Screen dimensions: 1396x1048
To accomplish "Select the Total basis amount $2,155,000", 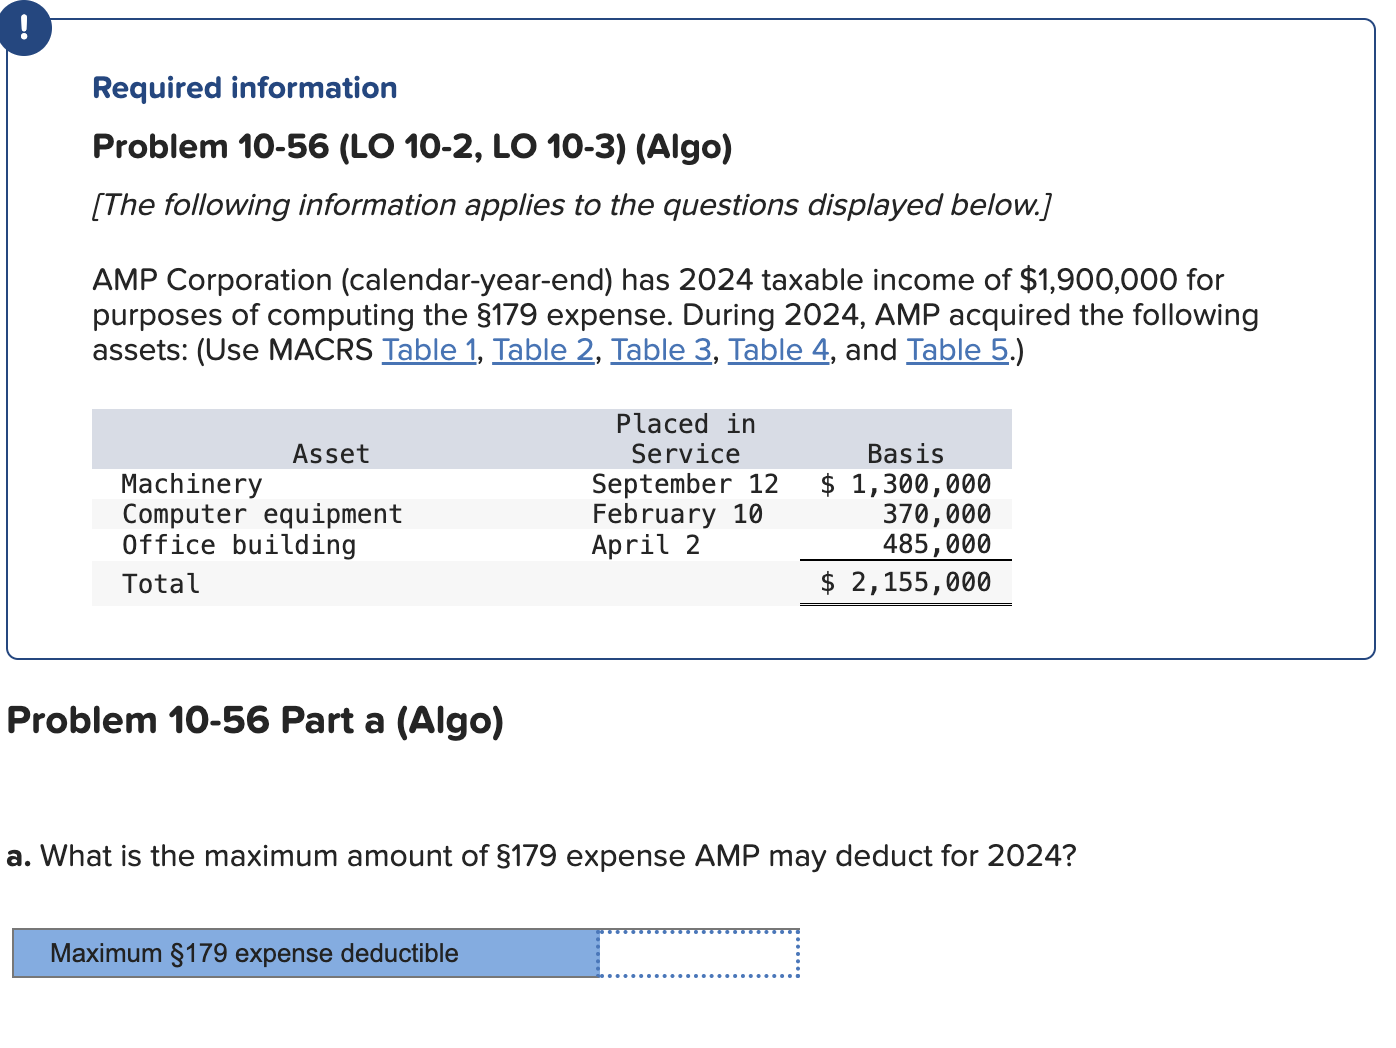I will [x=905, y=581].
